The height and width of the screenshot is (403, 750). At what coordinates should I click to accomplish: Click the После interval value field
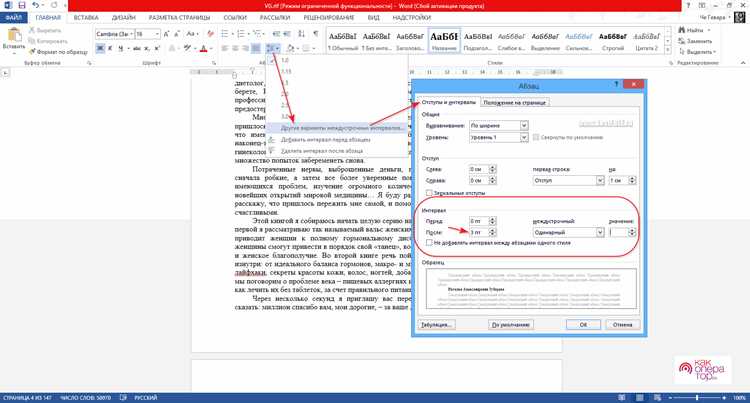(x=479, y=232)
